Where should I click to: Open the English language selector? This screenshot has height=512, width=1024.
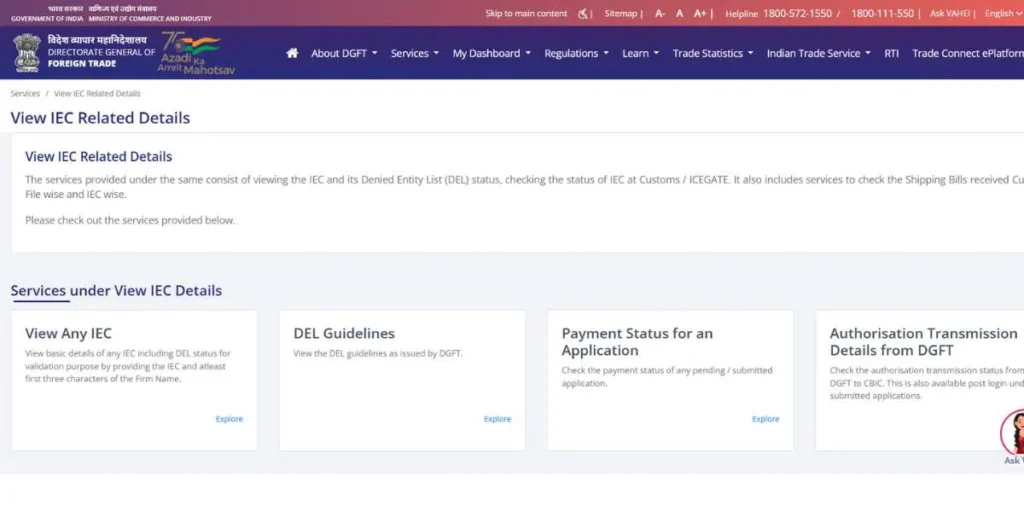coord(1003,14)
